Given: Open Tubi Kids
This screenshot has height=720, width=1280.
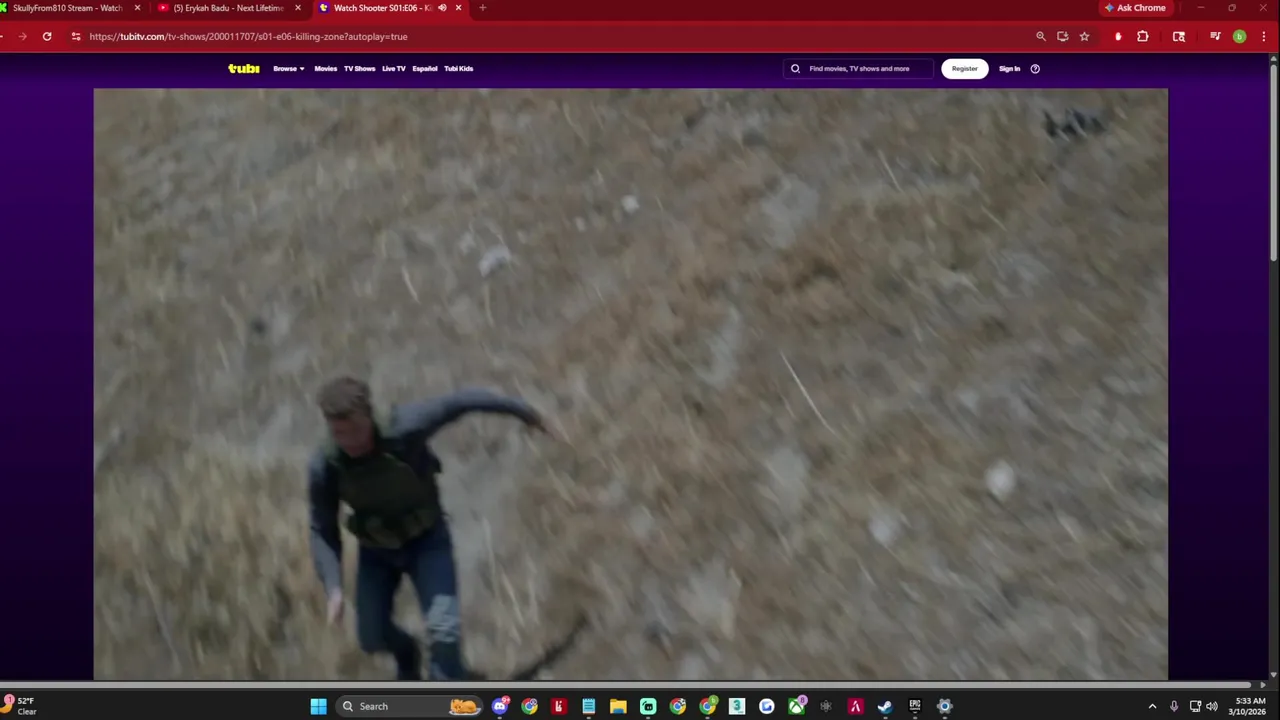Looking at the screenshot, I should 458,68.
